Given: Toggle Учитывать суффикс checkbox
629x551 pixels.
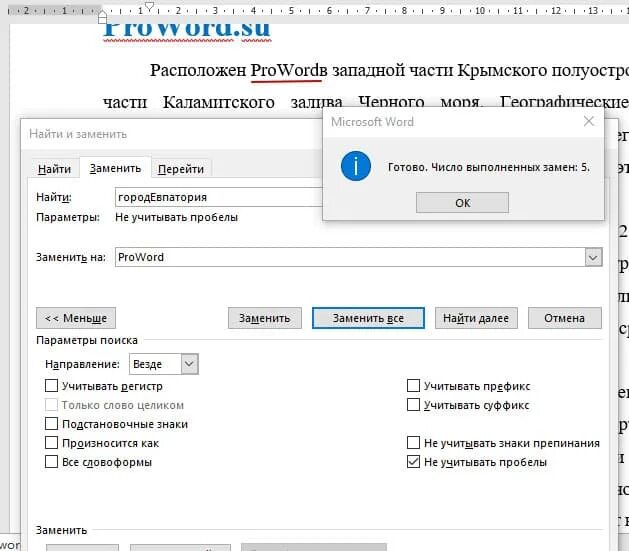Looking at the screenshot, I should point(413,405).
